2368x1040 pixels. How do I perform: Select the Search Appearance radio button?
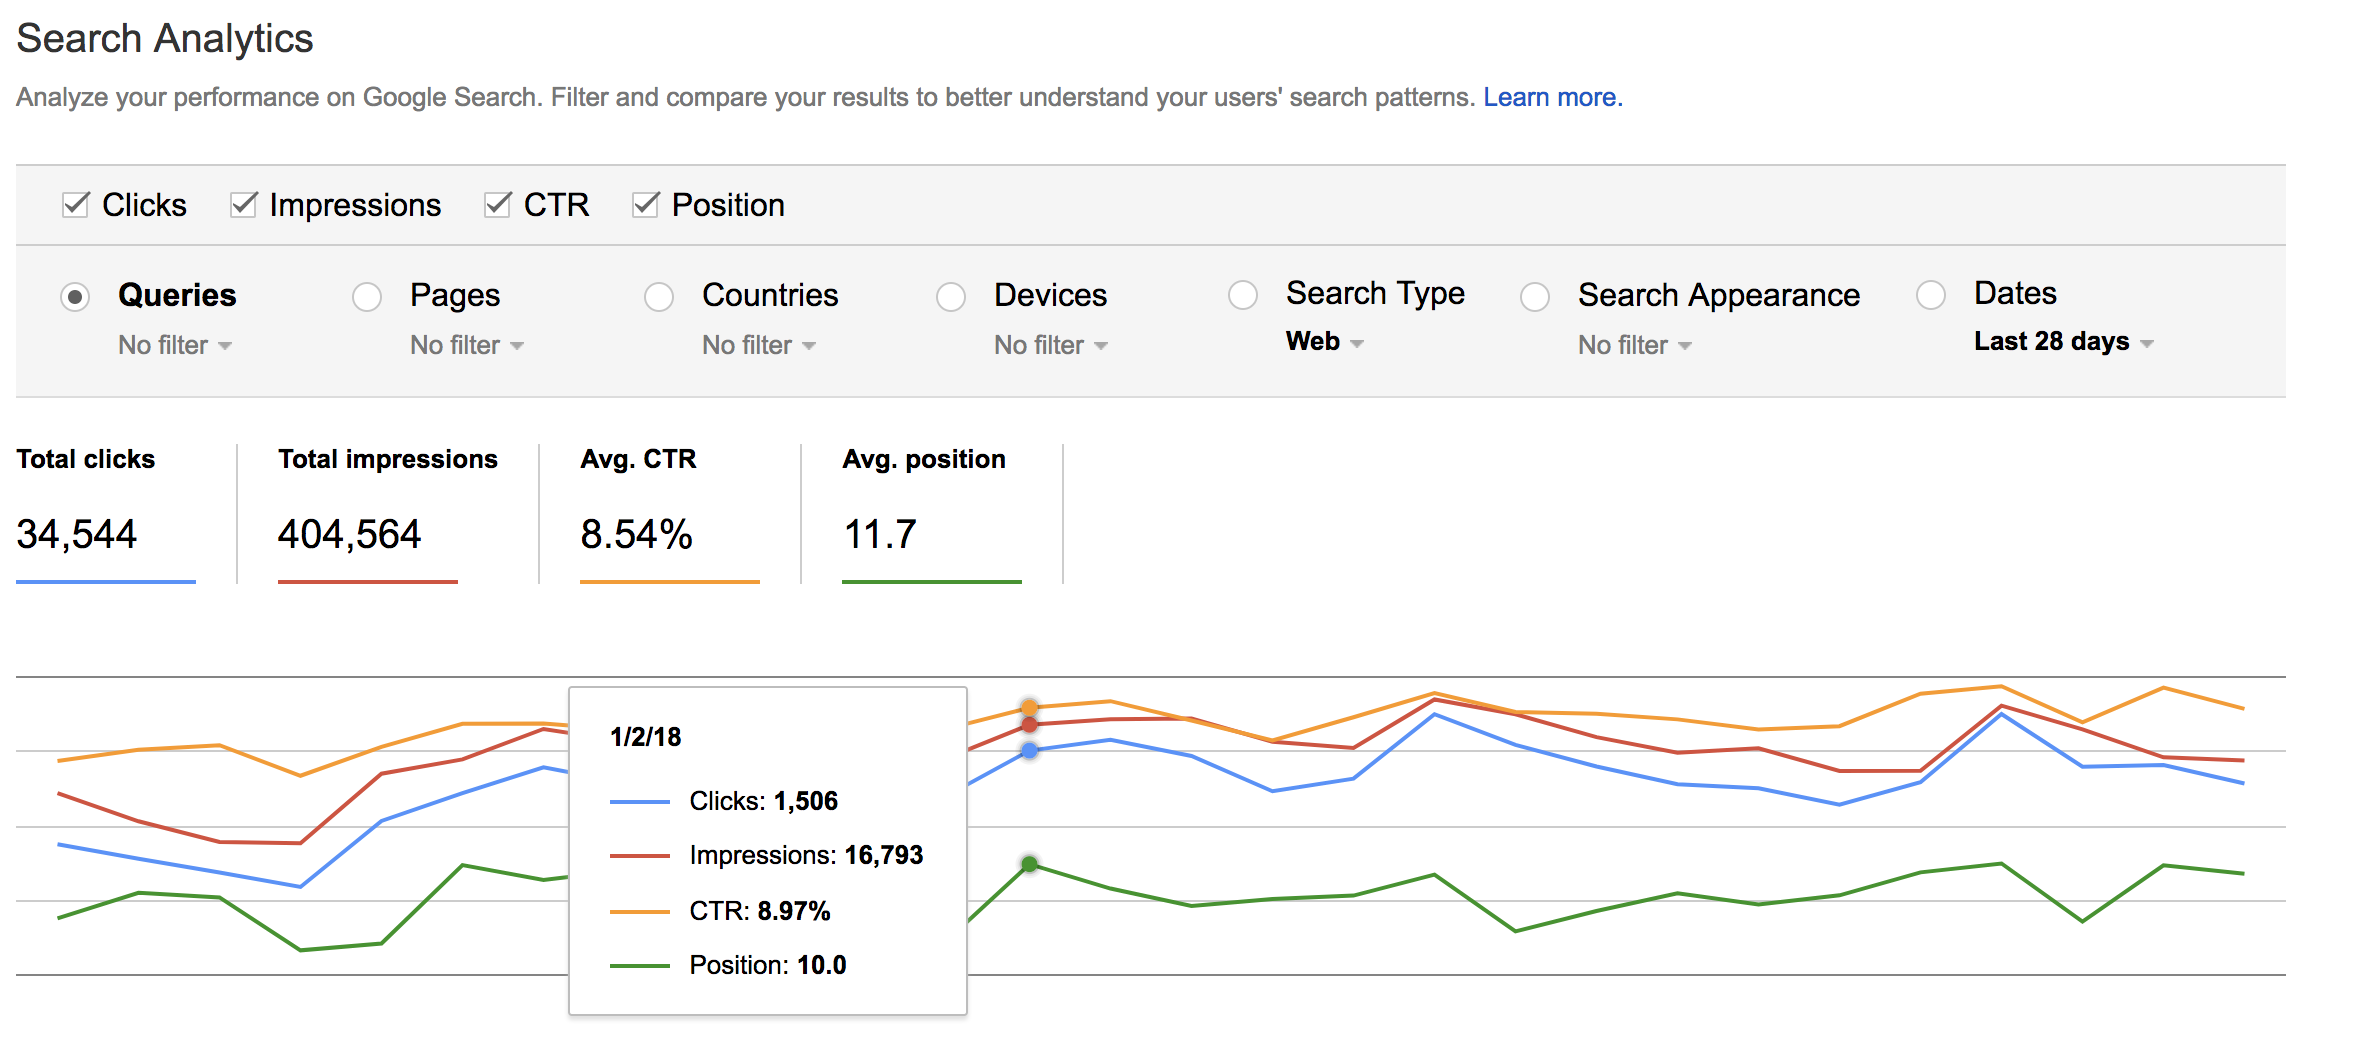tap(1535, 297)
